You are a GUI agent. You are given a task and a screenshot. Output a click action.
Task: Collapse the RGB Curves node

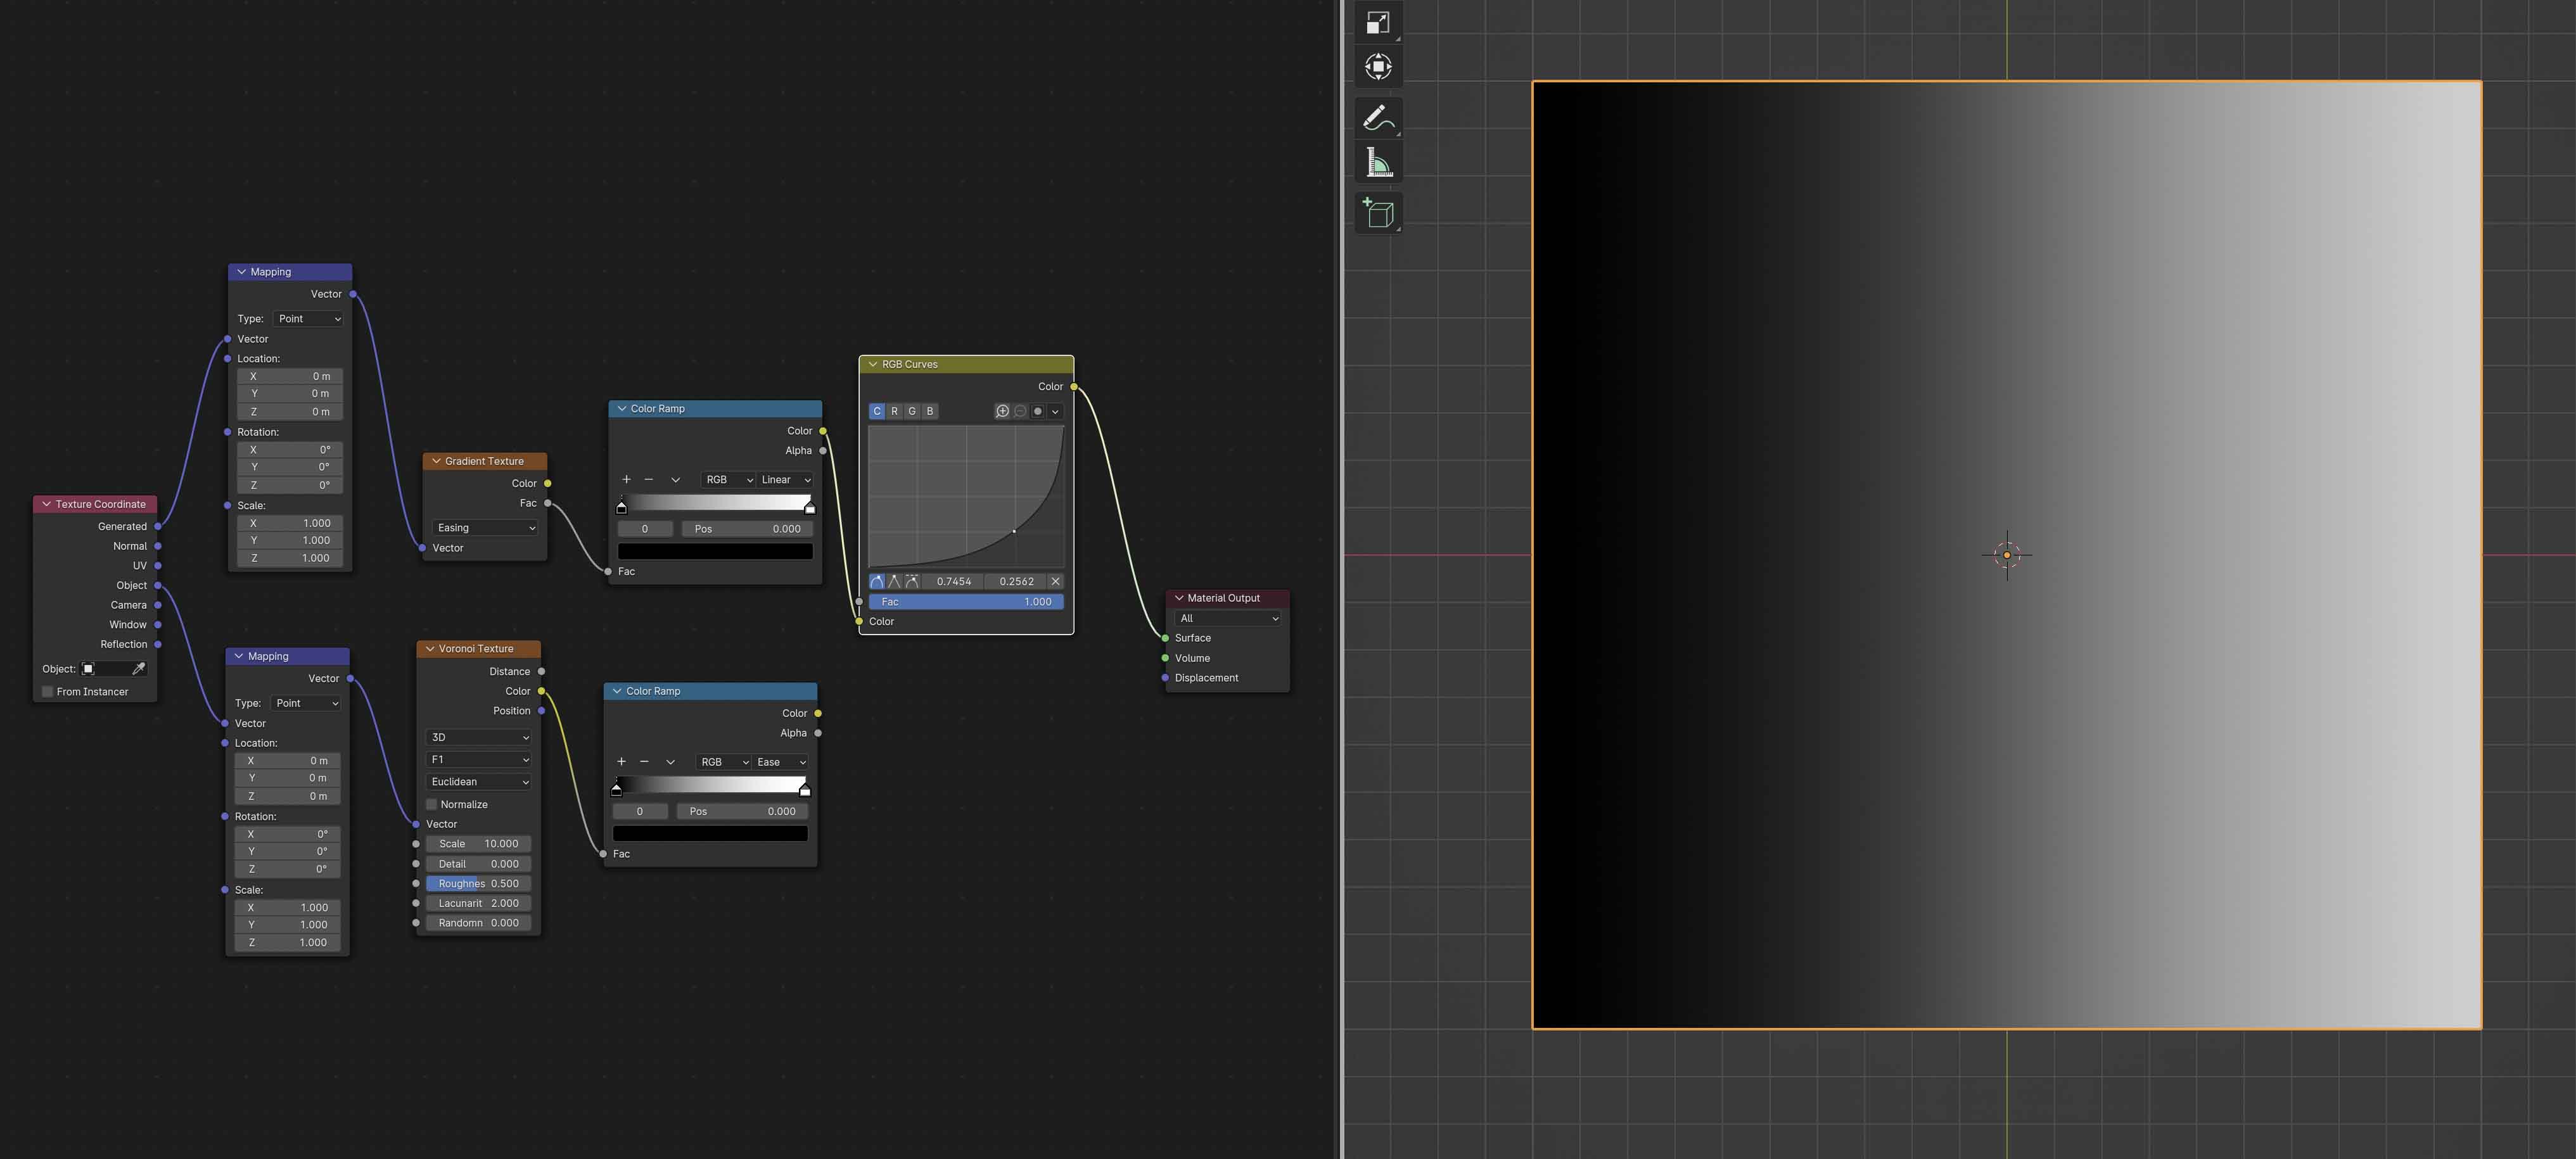[873, 364]
